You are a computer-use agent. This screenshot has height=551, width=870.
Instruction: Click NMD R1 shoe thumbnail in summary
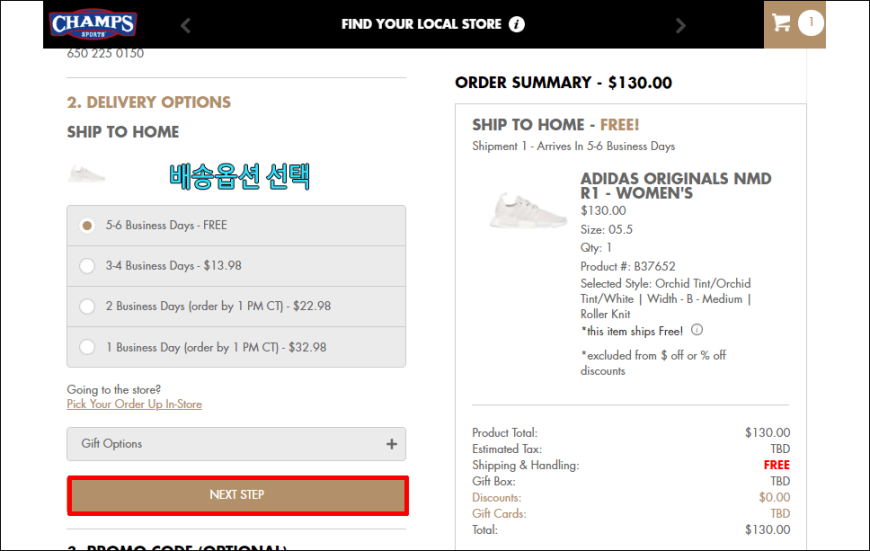coord(528,211)
